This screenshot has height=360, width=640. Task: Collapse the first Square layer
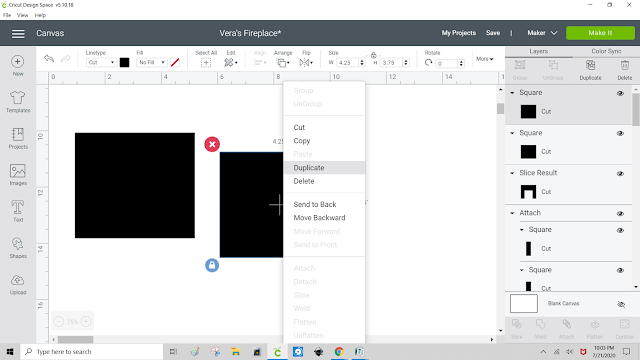pos(512,93)
